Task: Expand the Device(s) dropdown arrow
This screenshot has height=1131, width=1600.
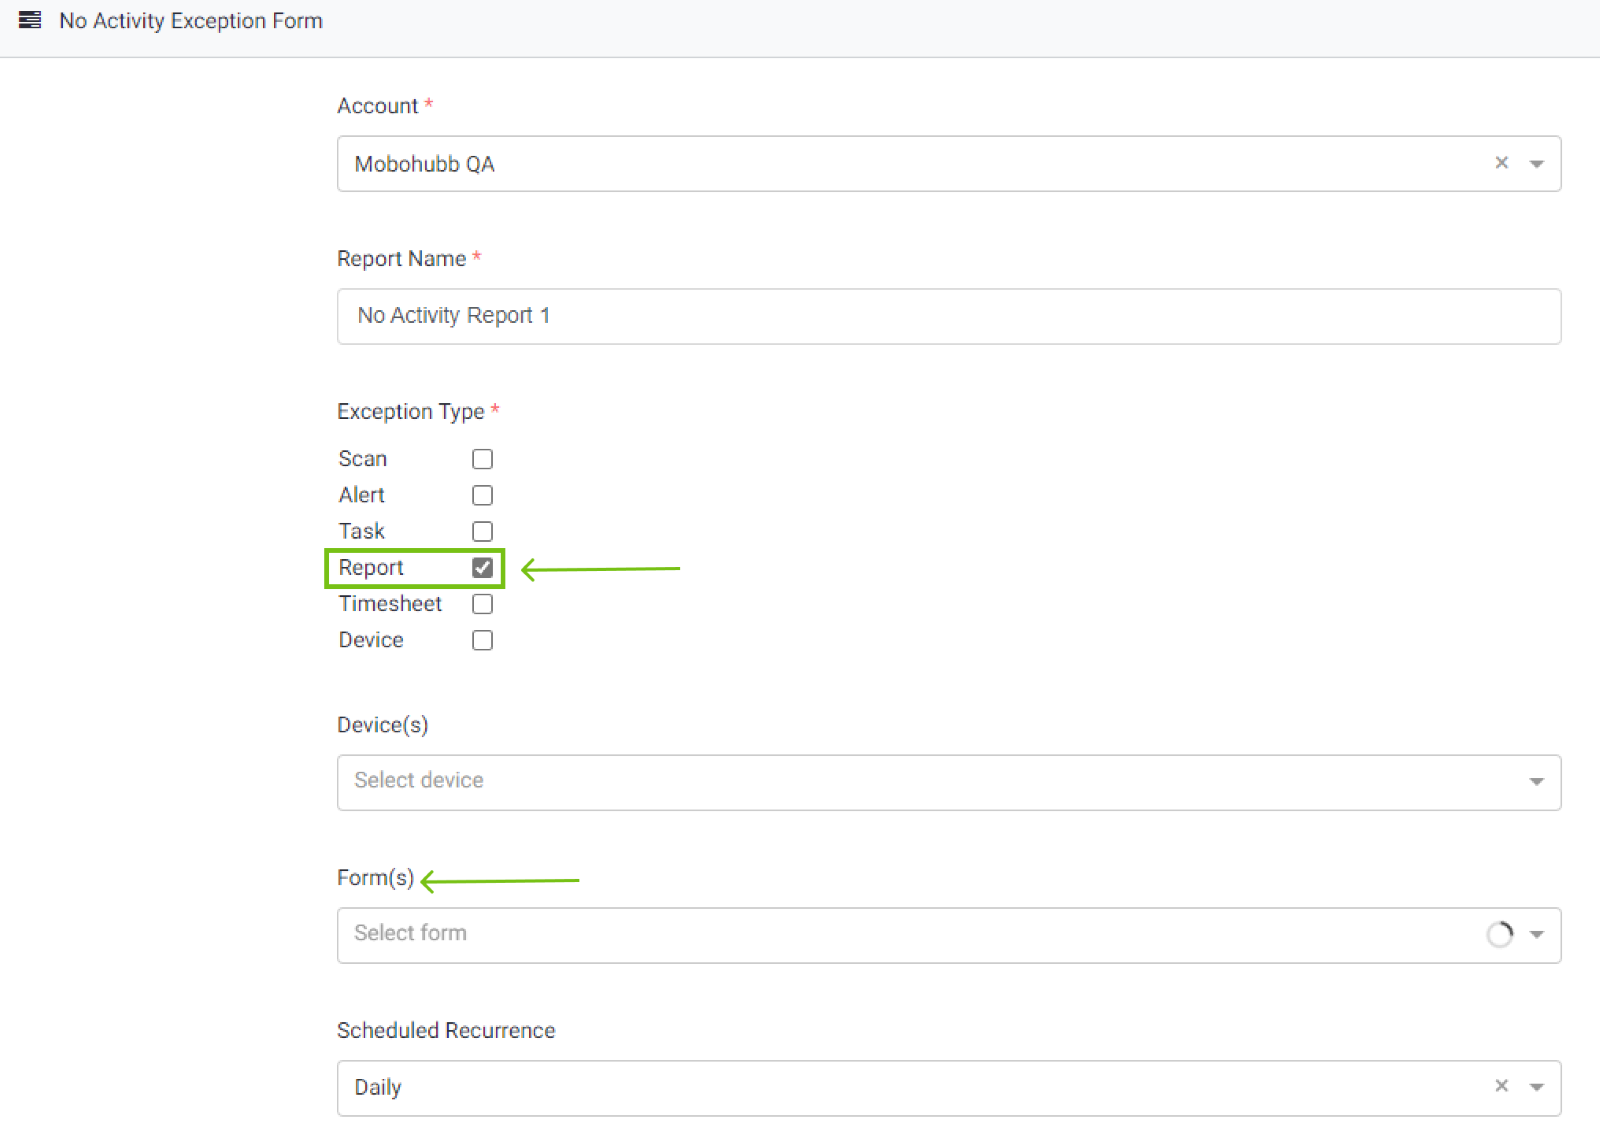Action: [1537, 782]
